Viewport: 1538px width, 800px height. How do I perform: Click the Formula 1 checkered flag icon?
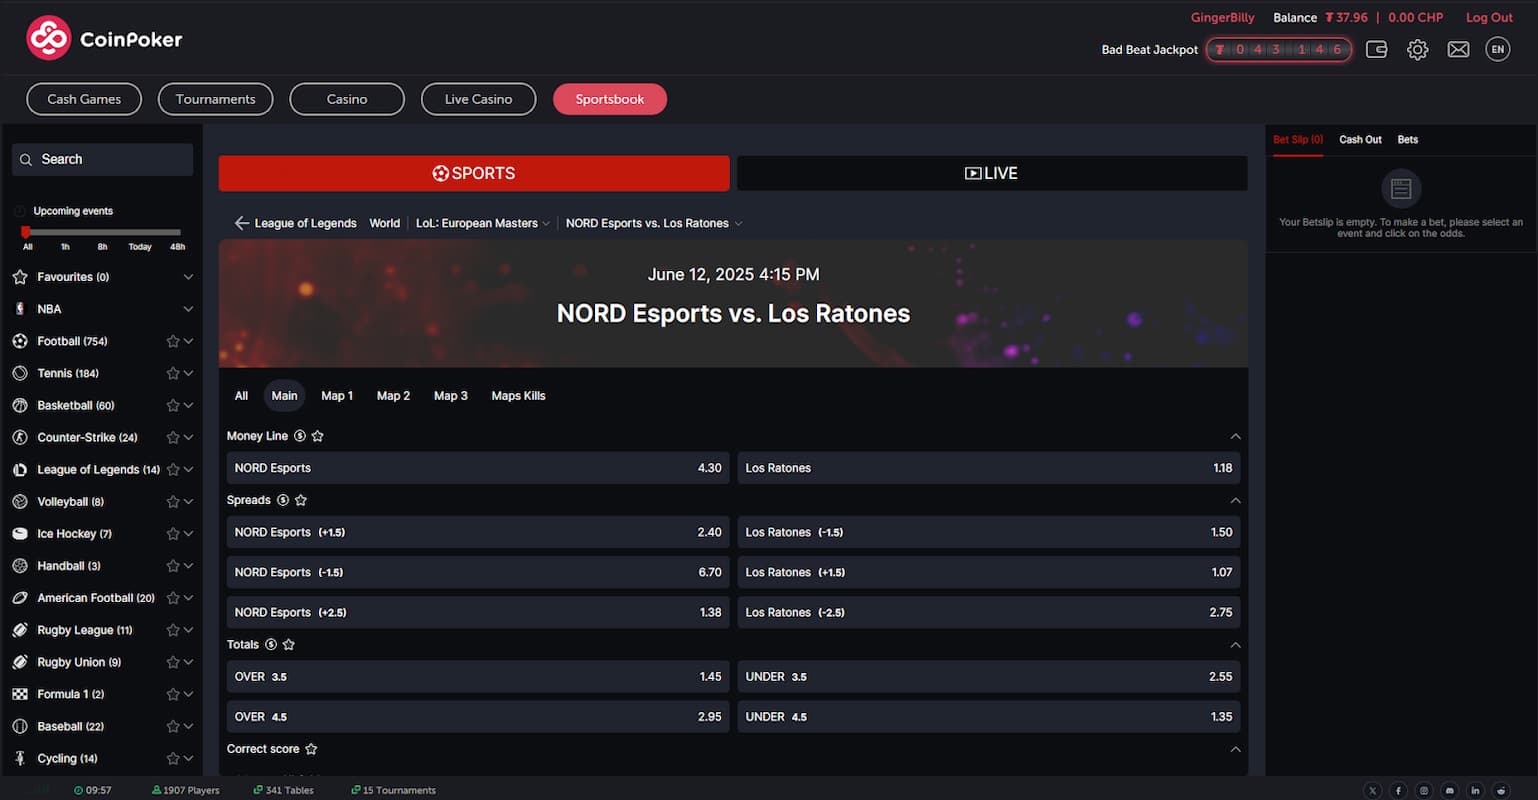click(19, 694)
